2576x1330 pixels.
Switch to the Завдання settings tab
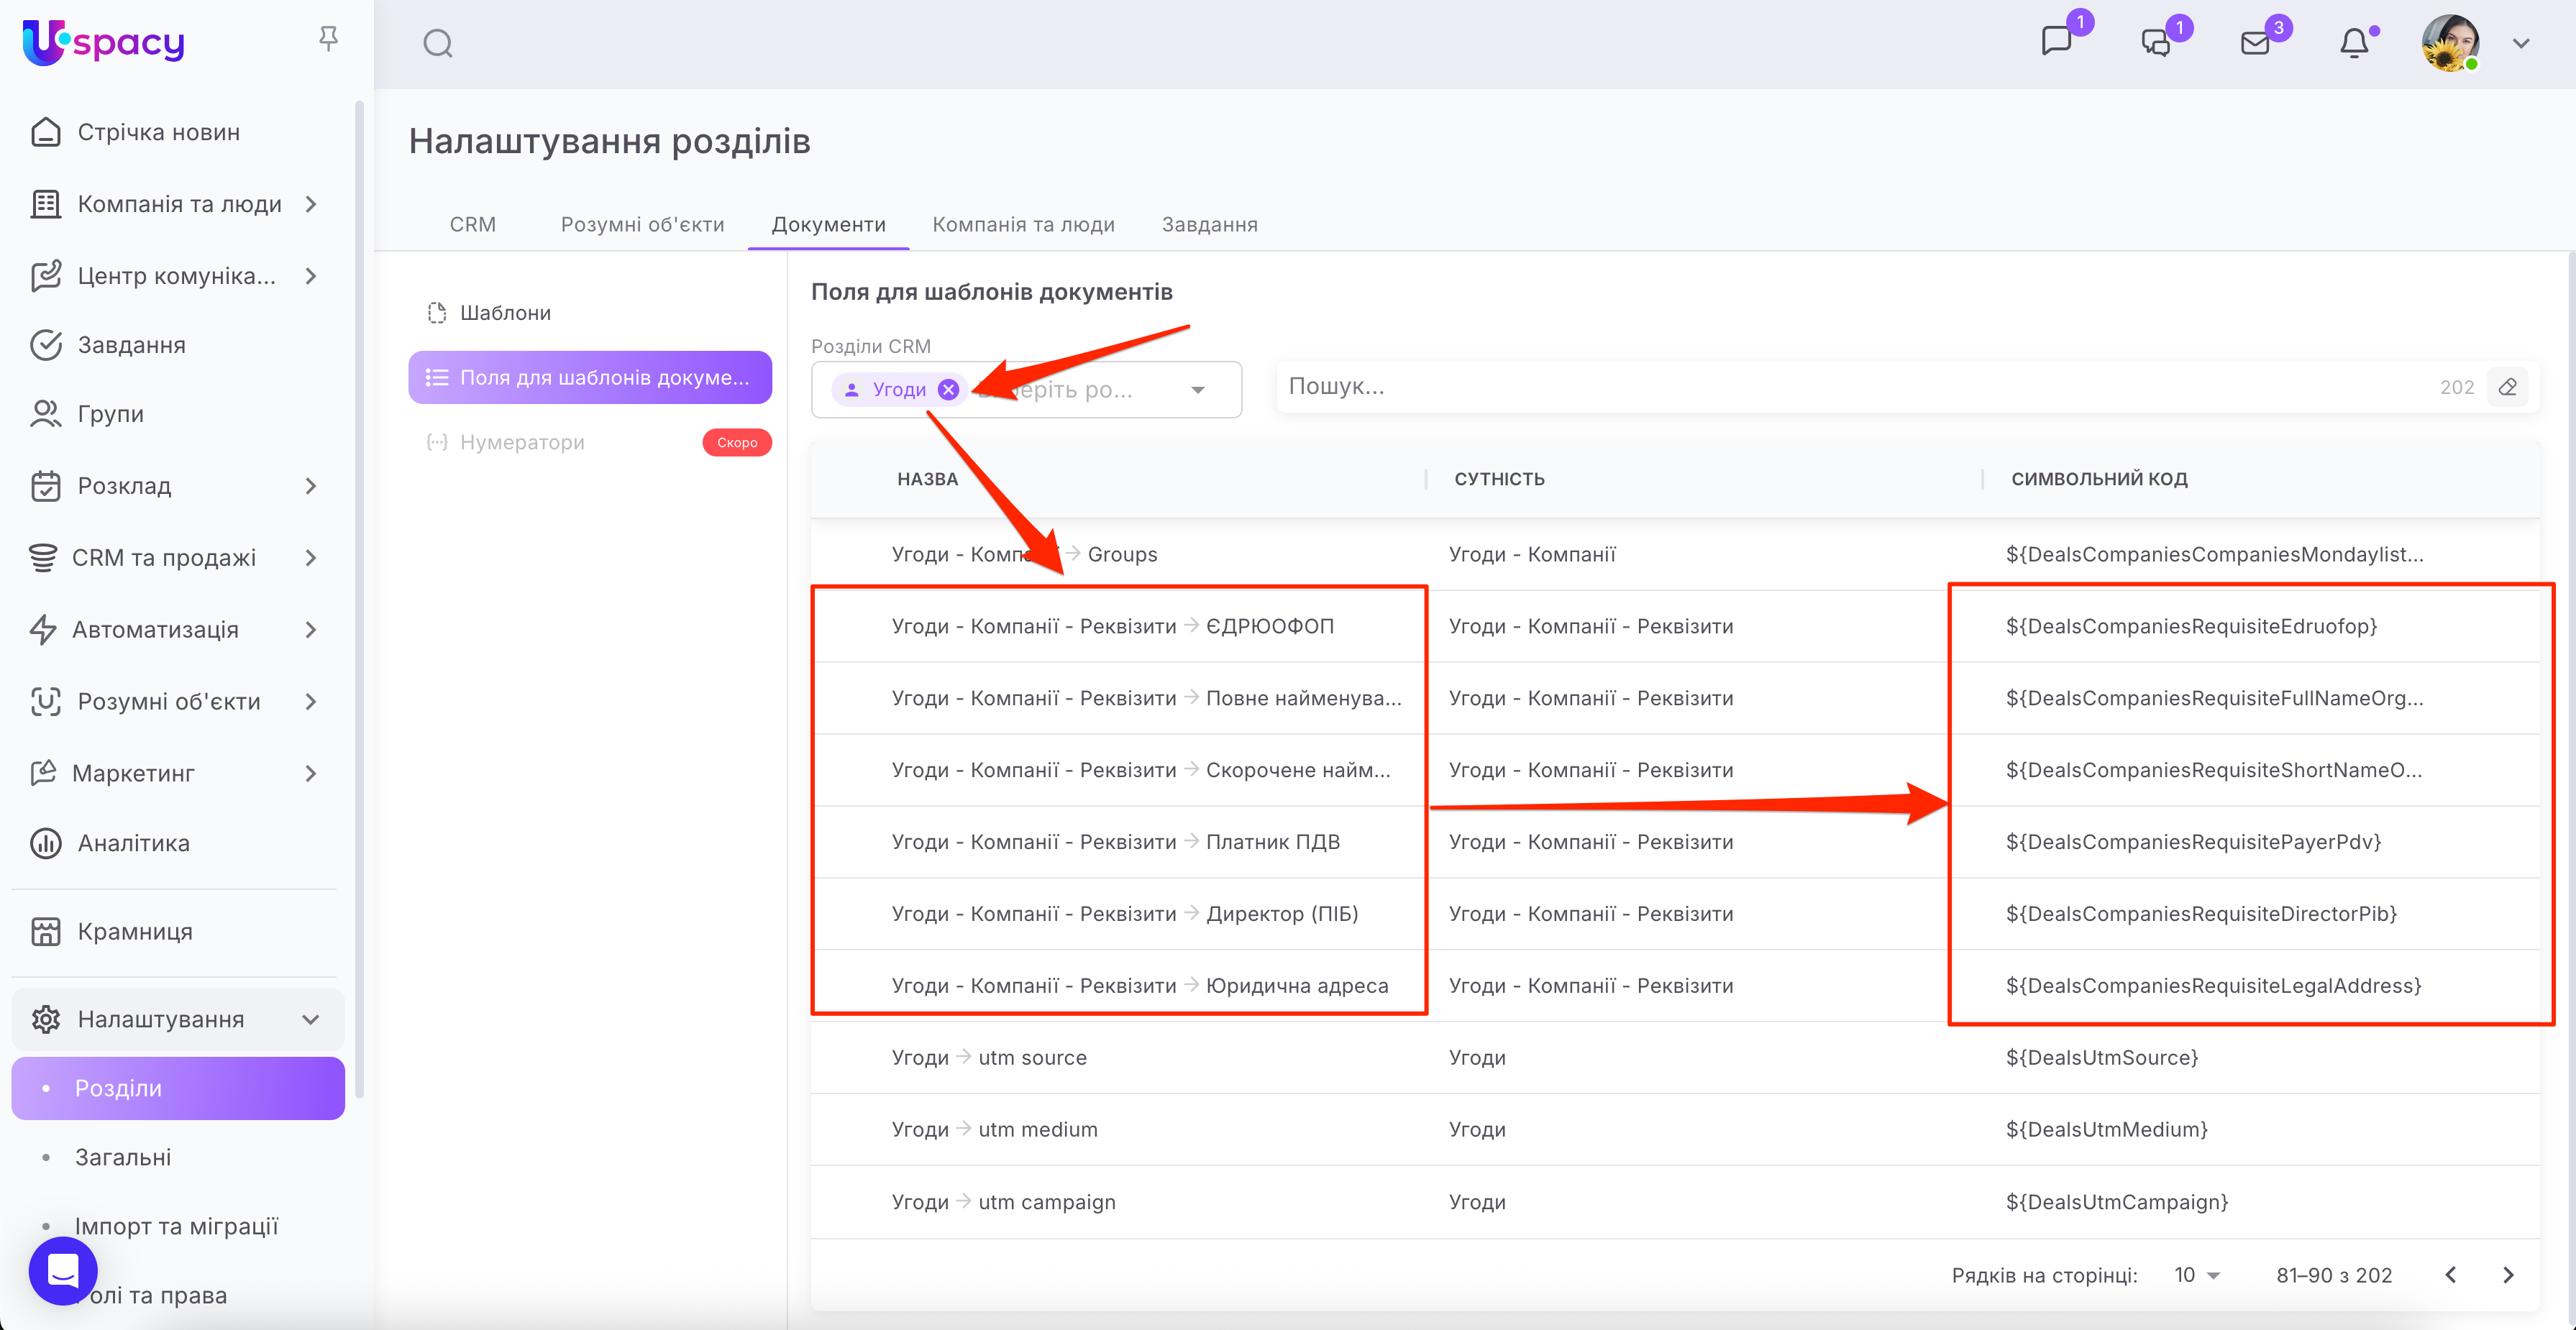coord(1209,224)
